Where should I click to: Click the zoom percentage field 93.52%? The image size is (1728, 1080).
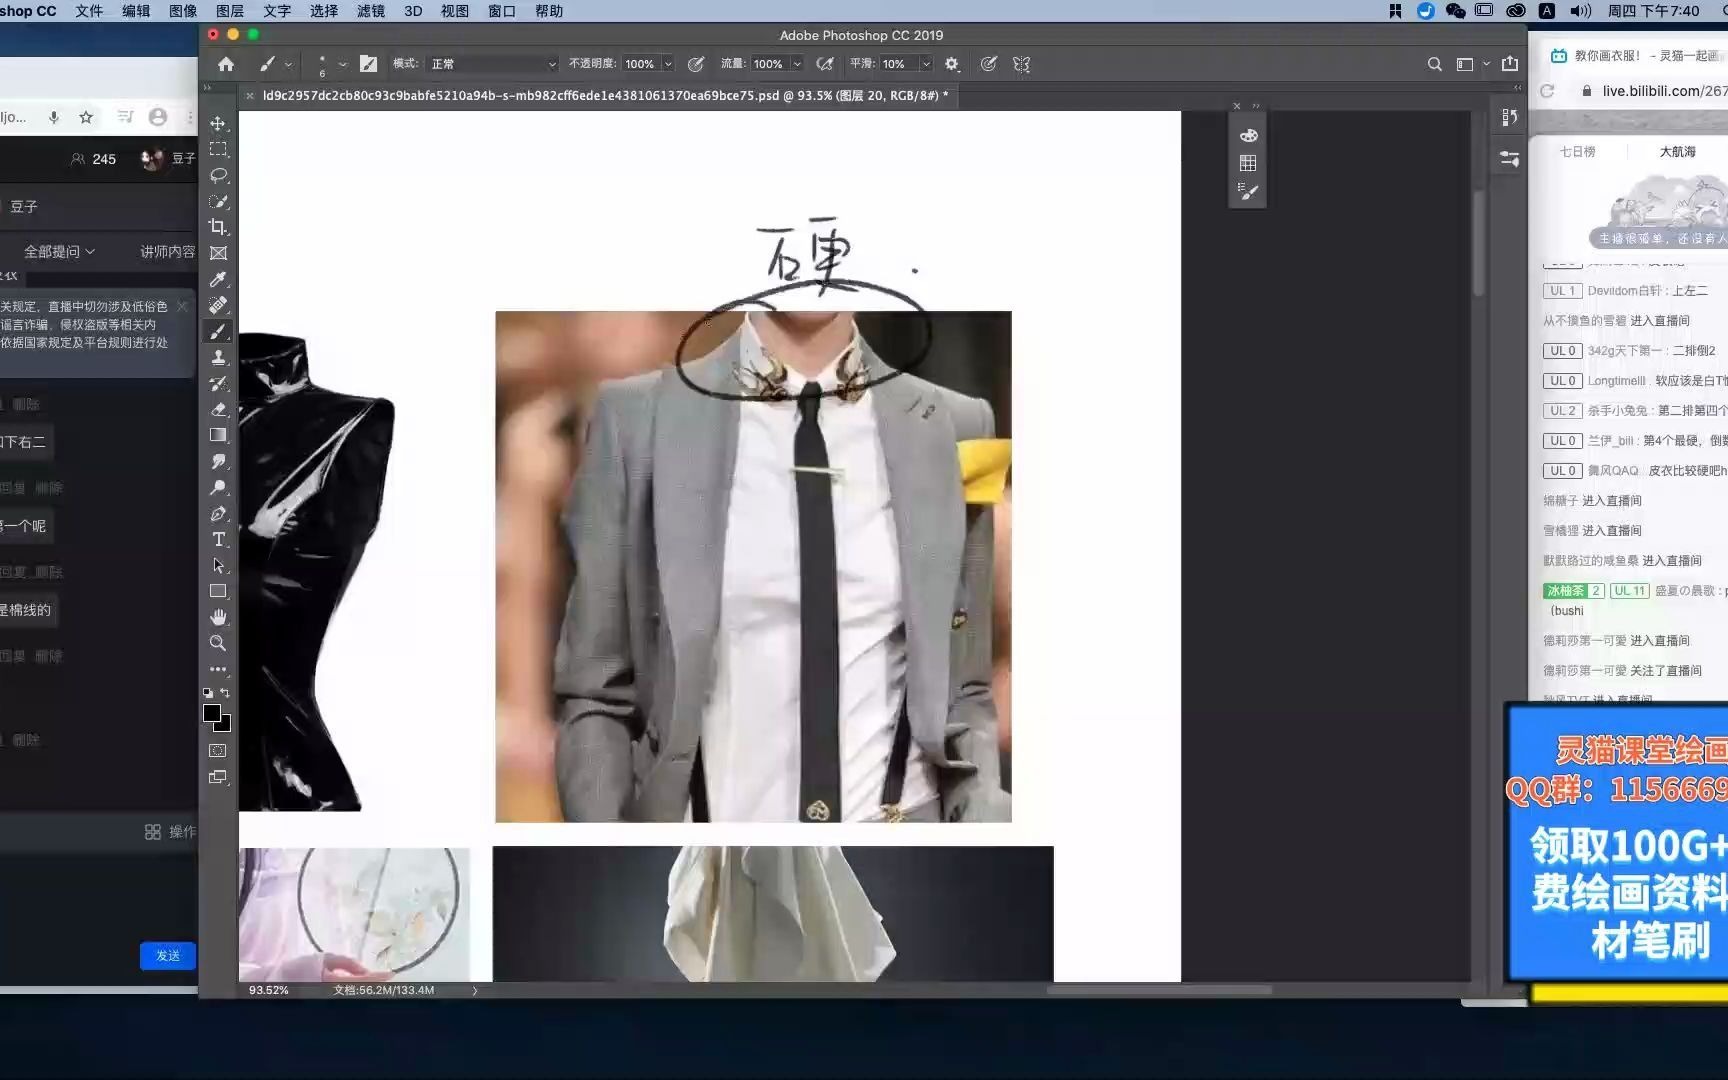pyautogui.click(x=269, y=990)
